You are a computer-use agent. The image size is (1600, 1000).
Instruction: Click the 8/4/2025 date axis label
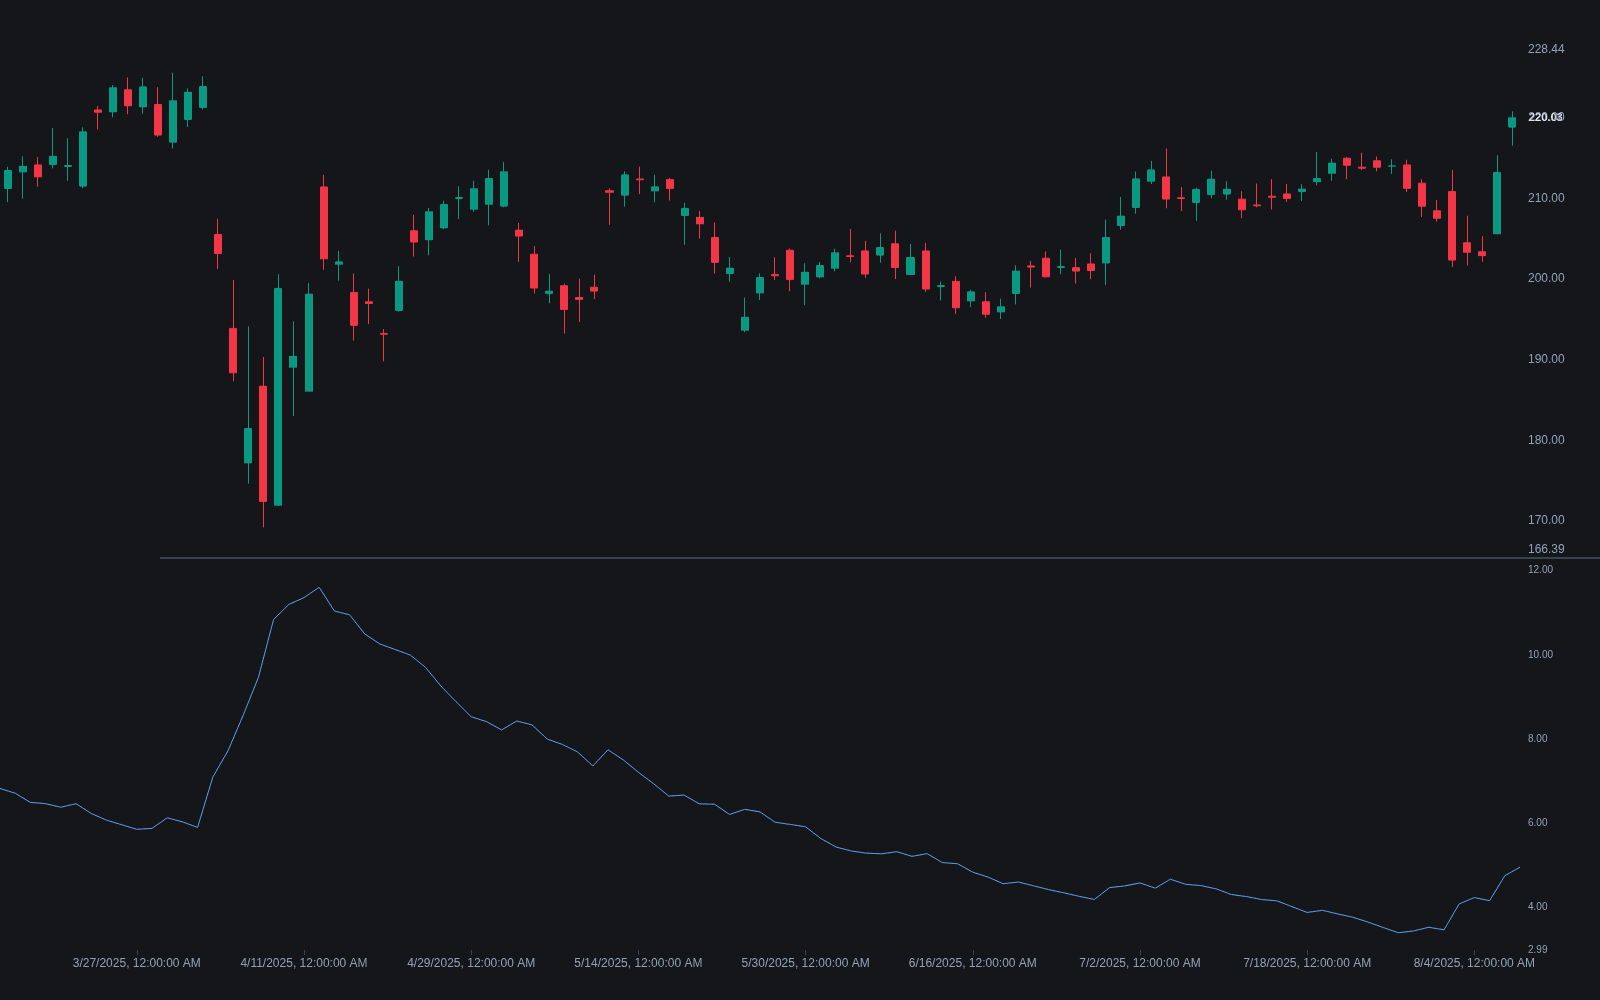(1474, 963)
